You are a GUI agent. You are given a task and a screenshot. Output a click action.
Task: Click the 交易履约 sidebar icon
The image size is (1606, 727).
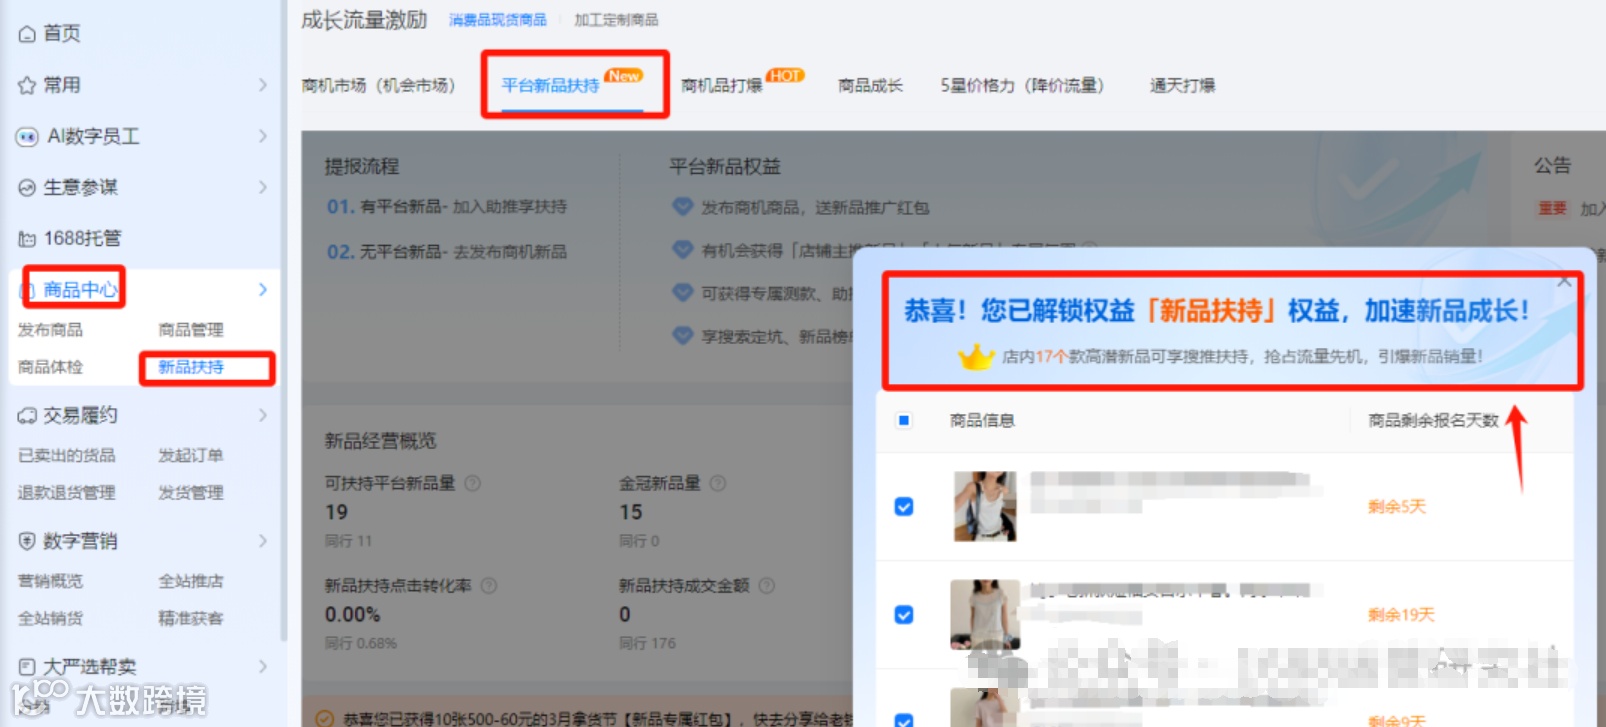(27, 415)
